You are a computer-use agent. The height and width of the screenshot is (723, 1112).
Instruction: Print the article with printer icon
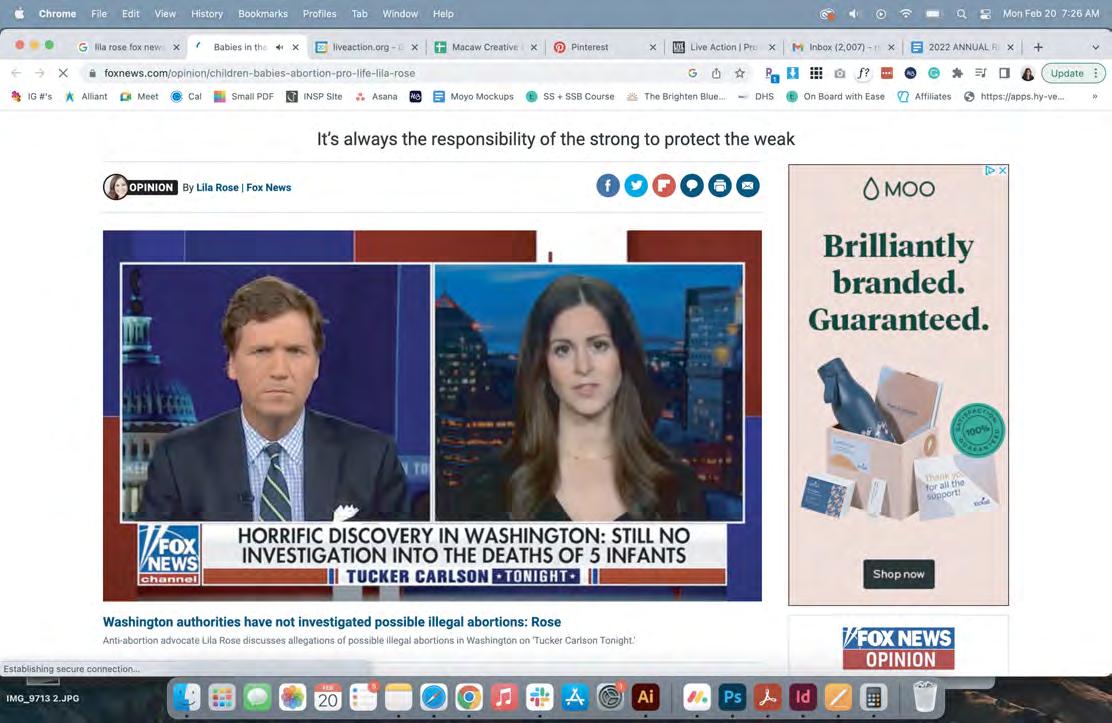(720, 186)
